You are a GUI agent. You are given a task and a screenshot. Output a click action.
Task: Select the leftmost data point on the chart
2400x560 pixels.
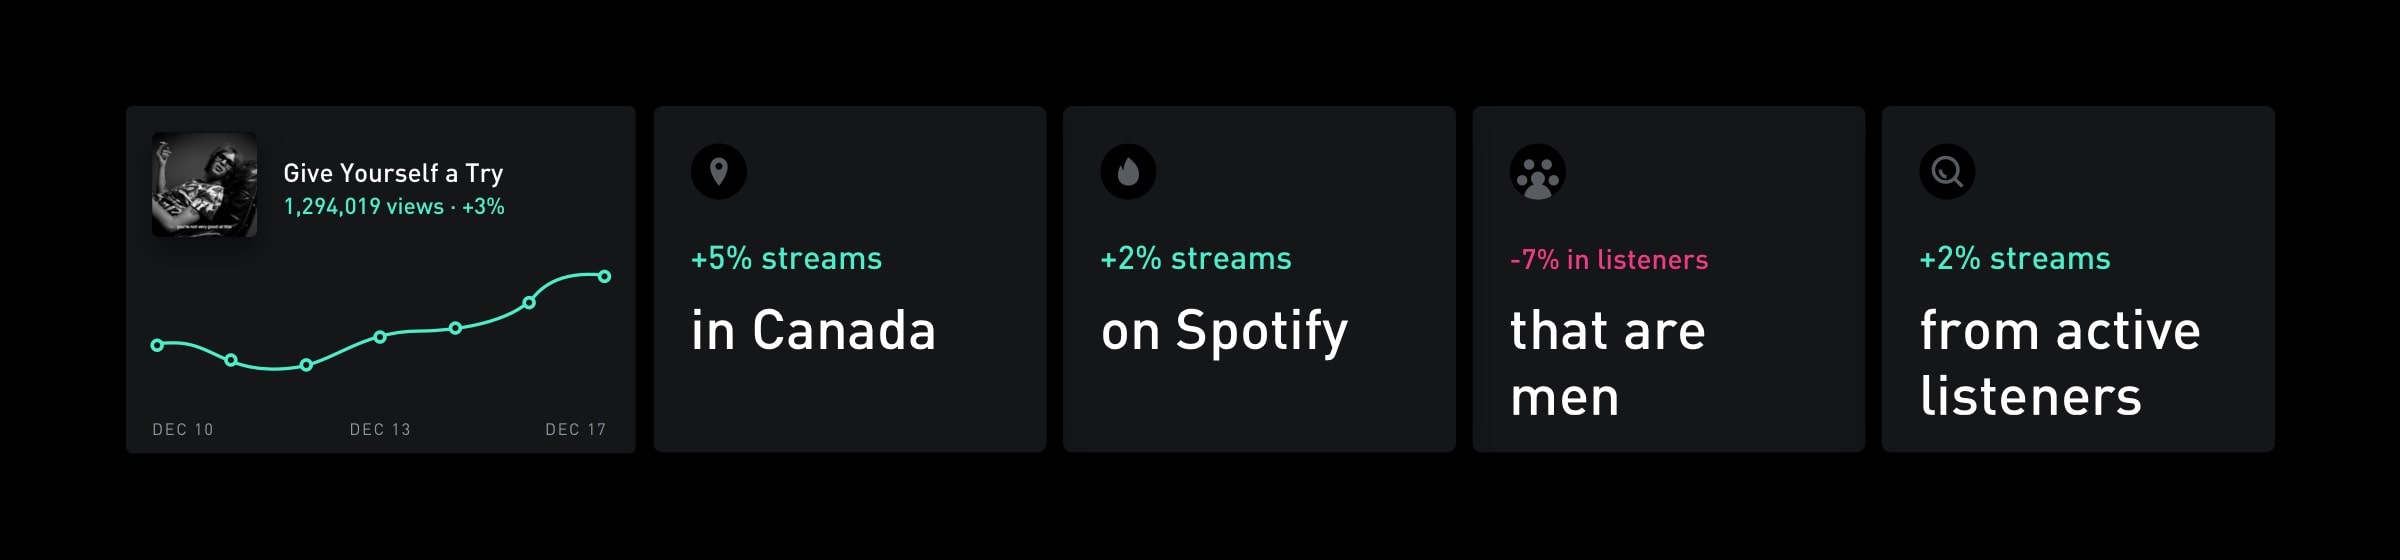click(157, 345)
